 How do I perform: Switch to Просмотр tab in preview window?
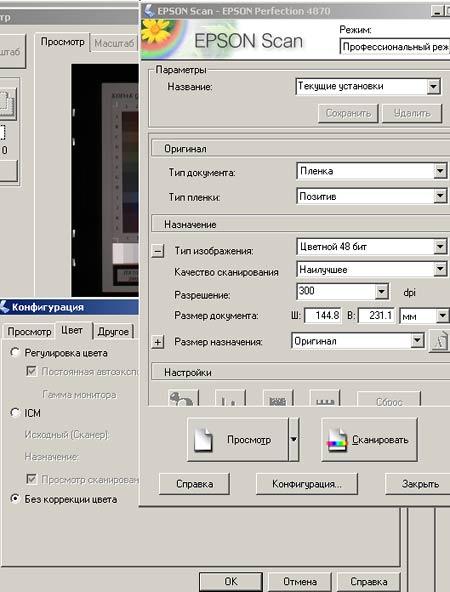coord(62,42)
